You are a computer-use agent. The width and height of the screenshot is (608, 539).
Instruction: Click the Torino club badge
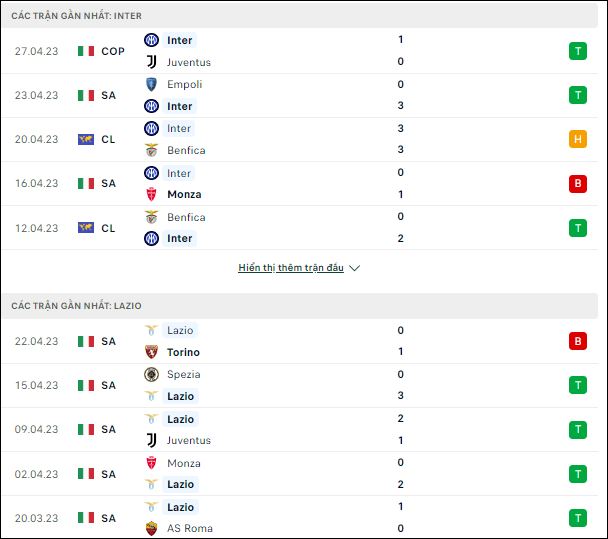pos(151,352)
